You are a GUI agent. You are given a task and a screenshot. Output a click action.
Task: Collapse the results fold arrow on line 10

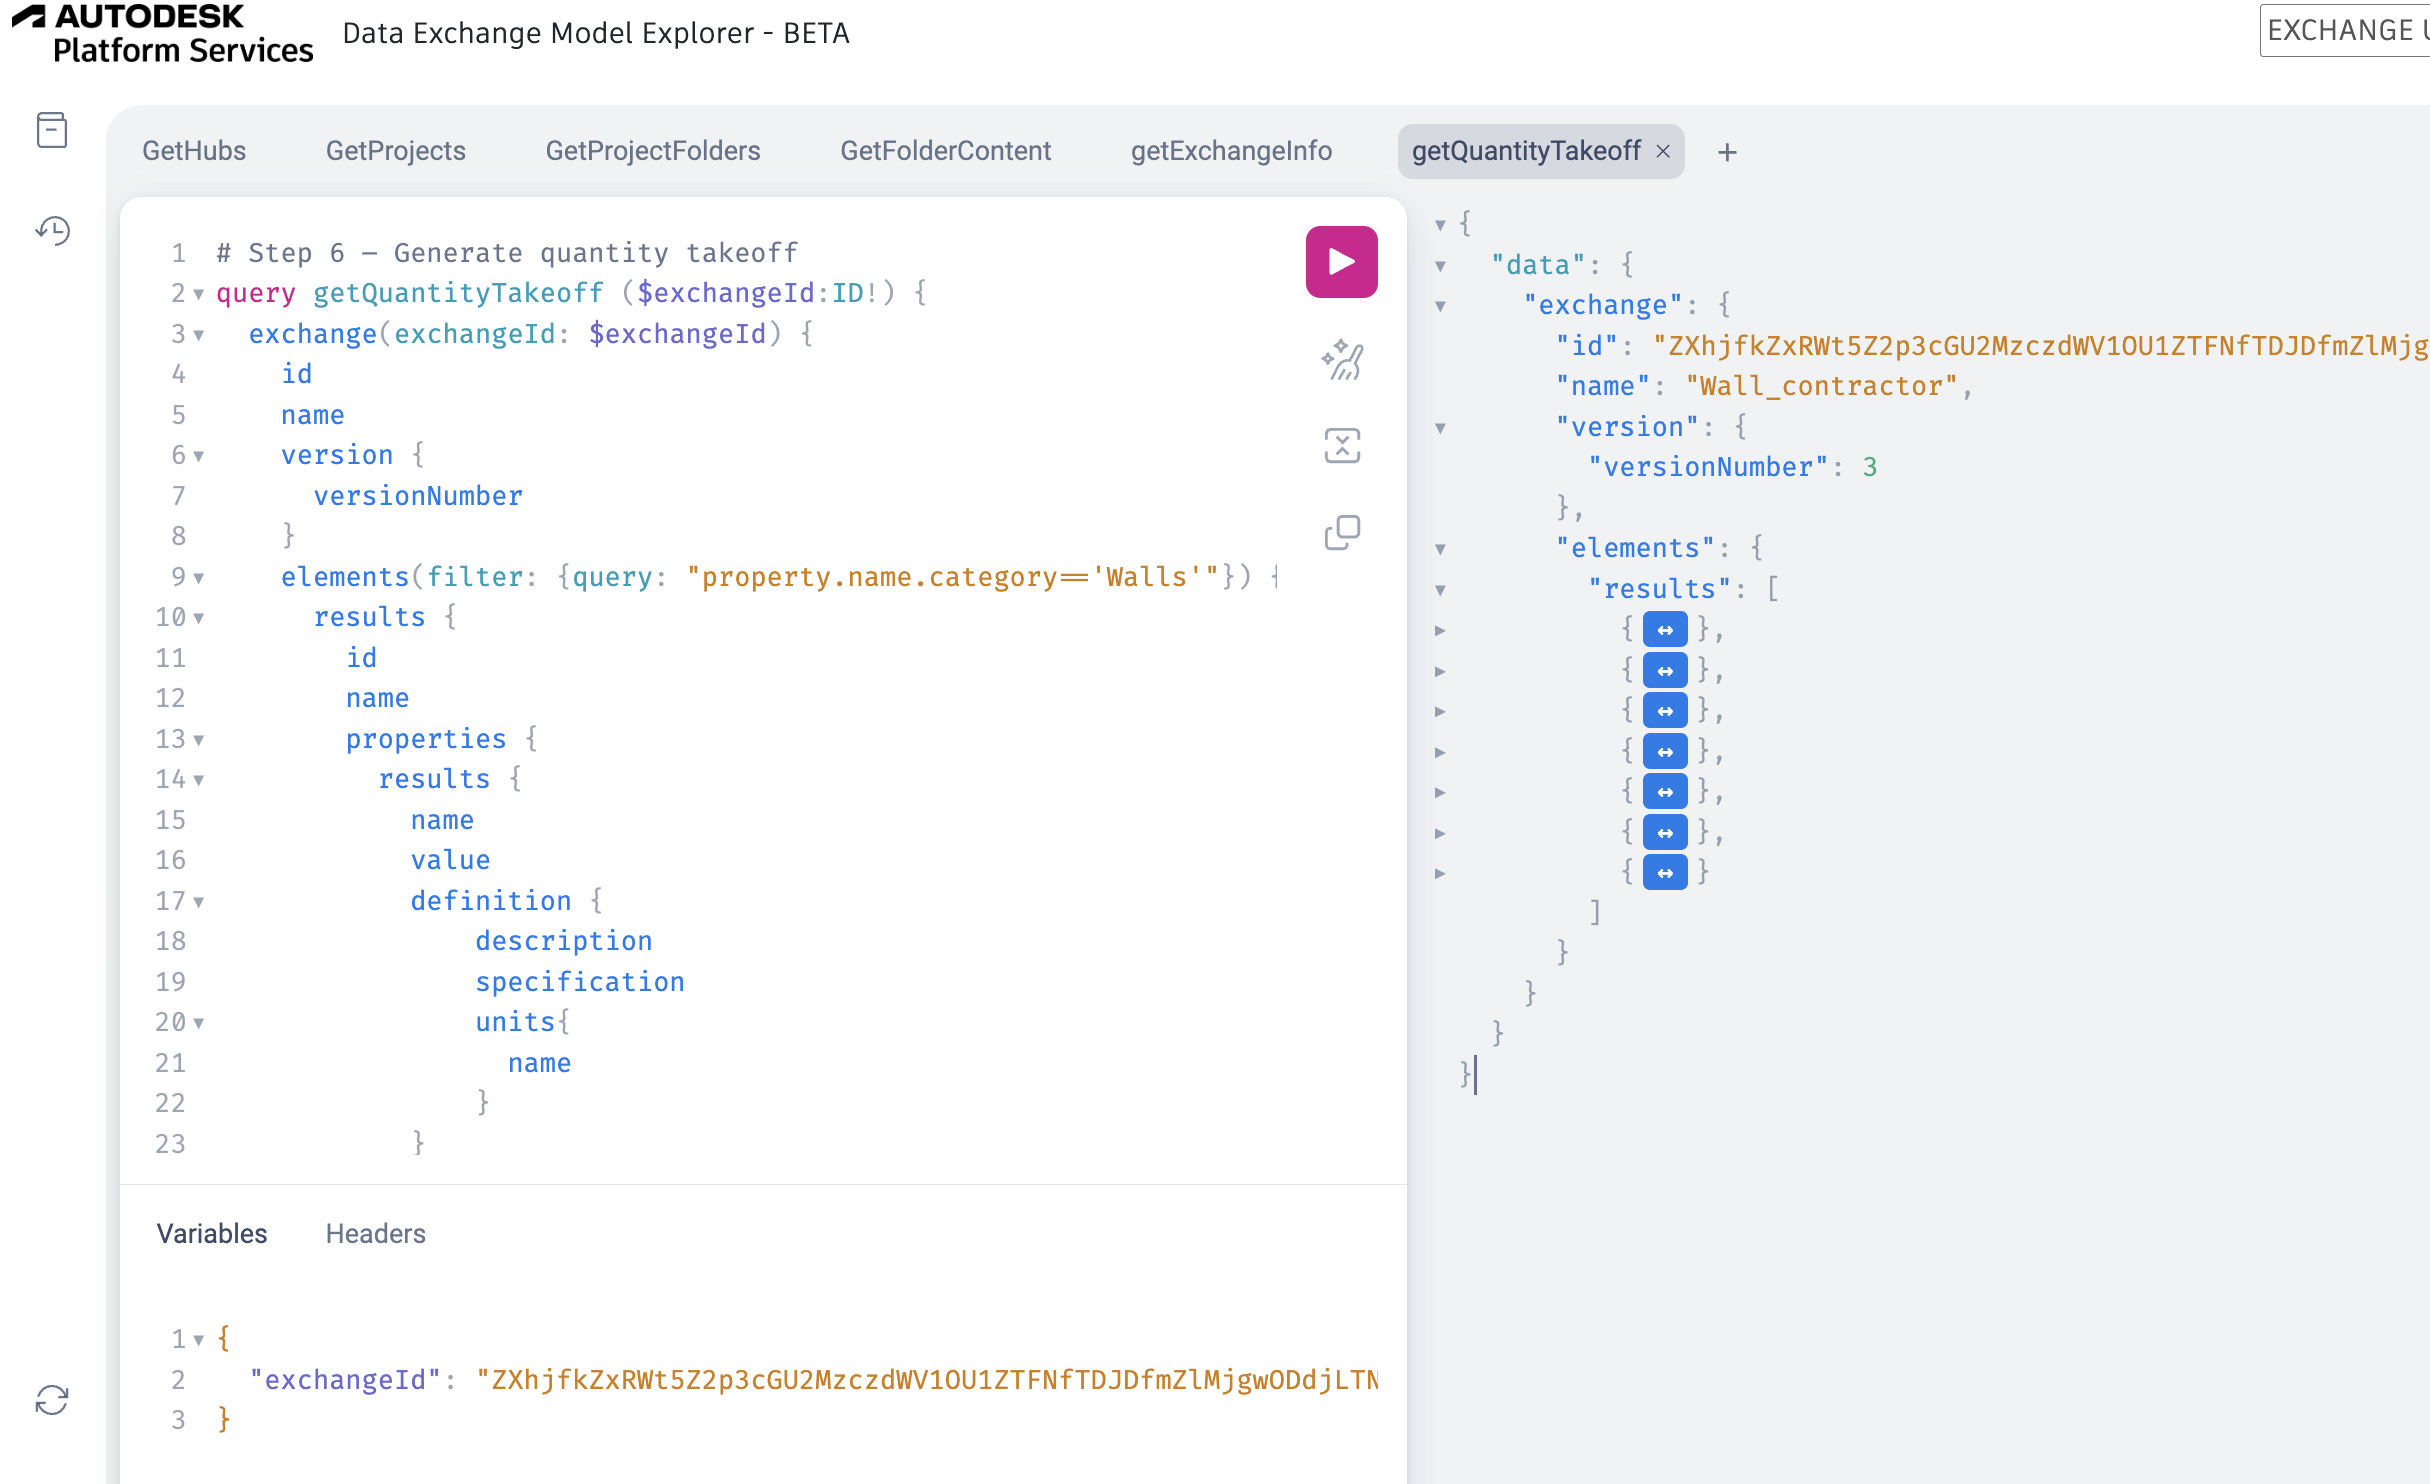pos(199,618)
